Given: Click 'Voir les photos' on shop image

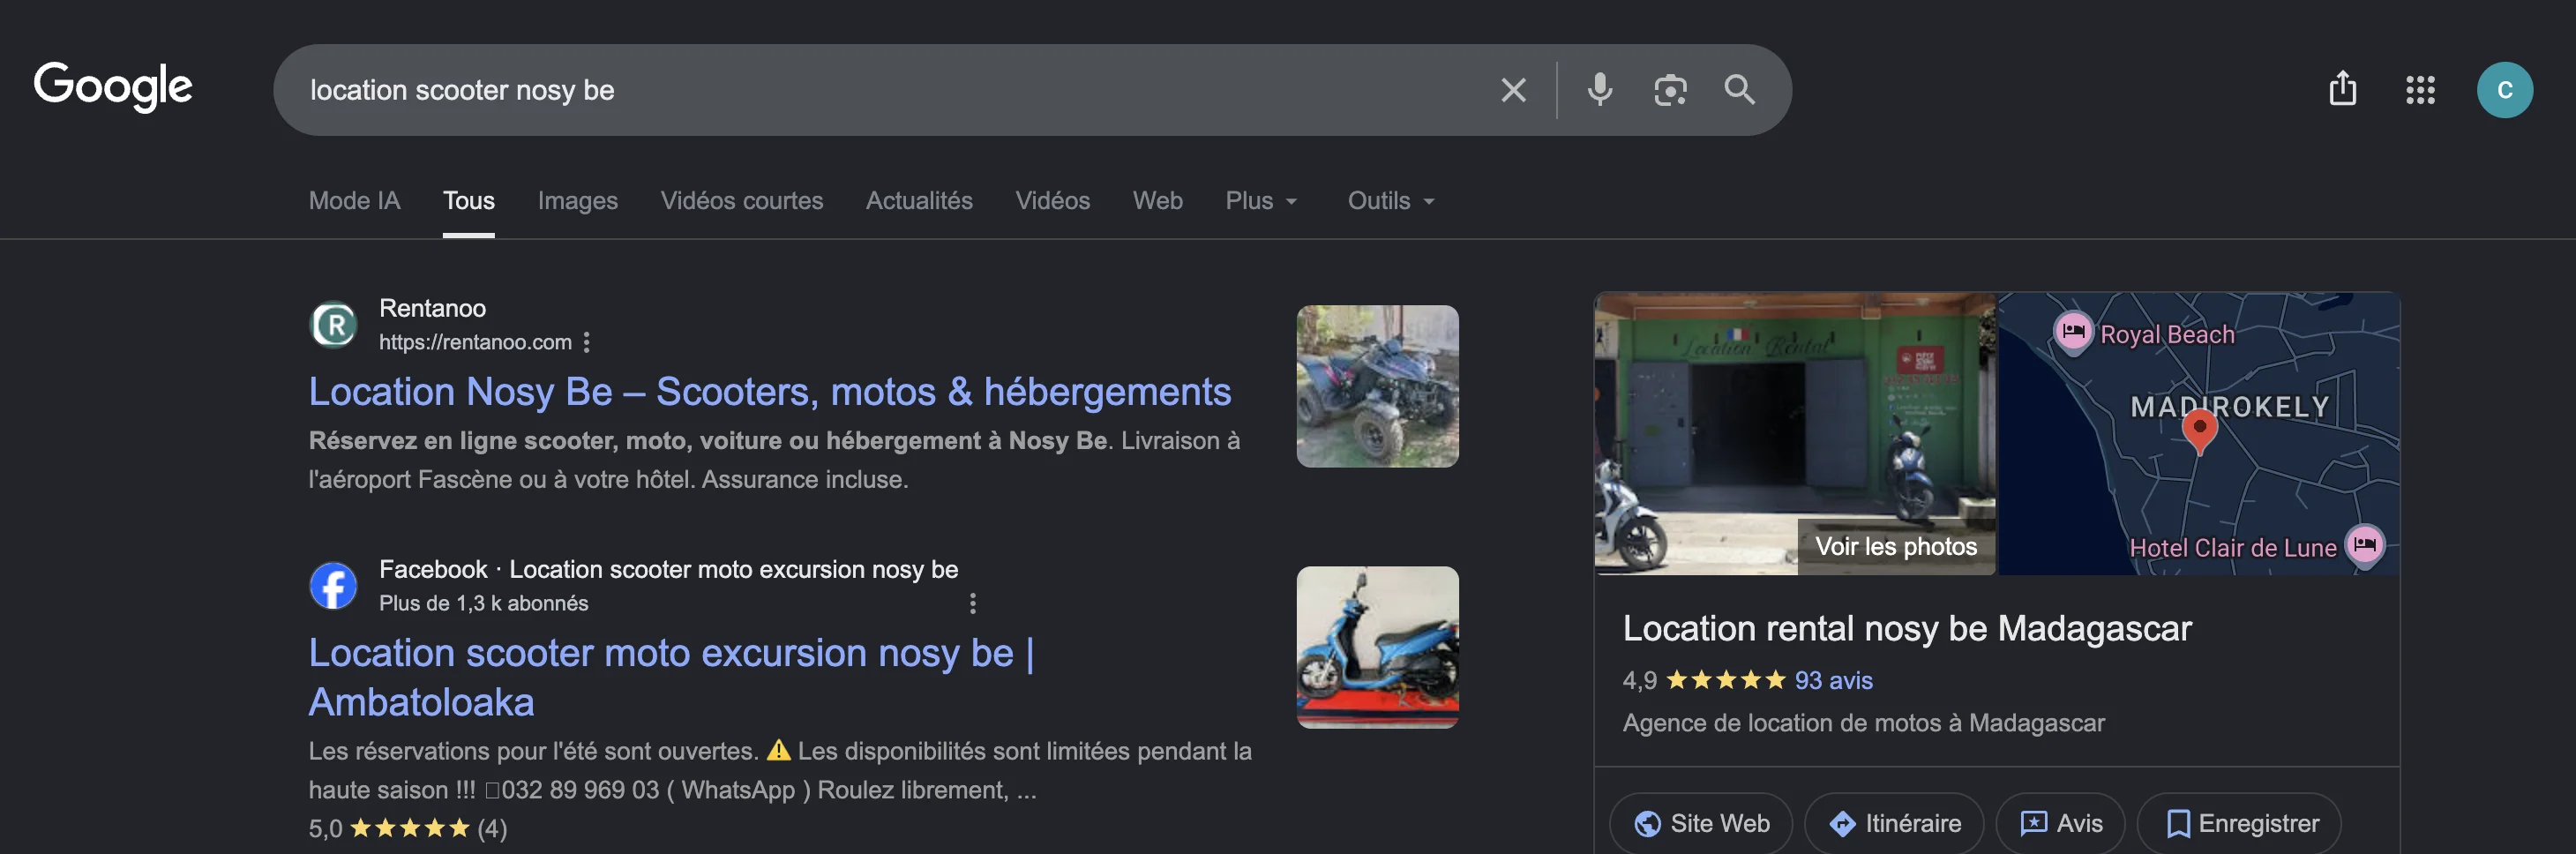Looking at the screenshot, I should coord(1895,546).
